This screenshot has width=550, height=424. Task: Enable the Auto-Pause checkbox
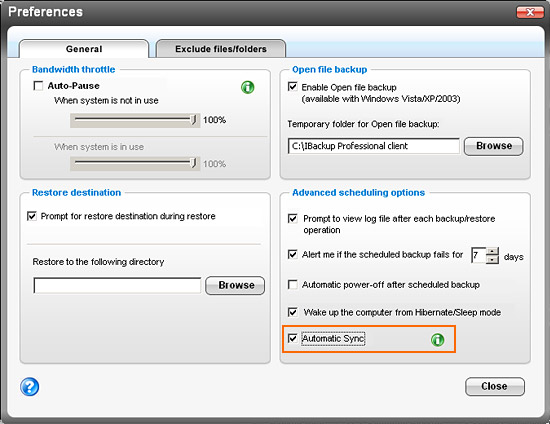(38, 86)
